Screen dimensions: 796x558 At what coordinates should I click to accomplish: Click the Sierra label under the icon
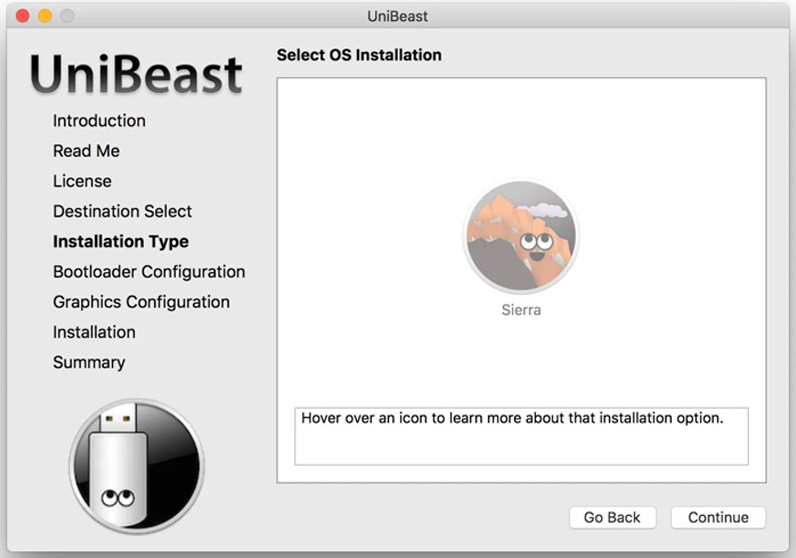(x=521, y=310)
